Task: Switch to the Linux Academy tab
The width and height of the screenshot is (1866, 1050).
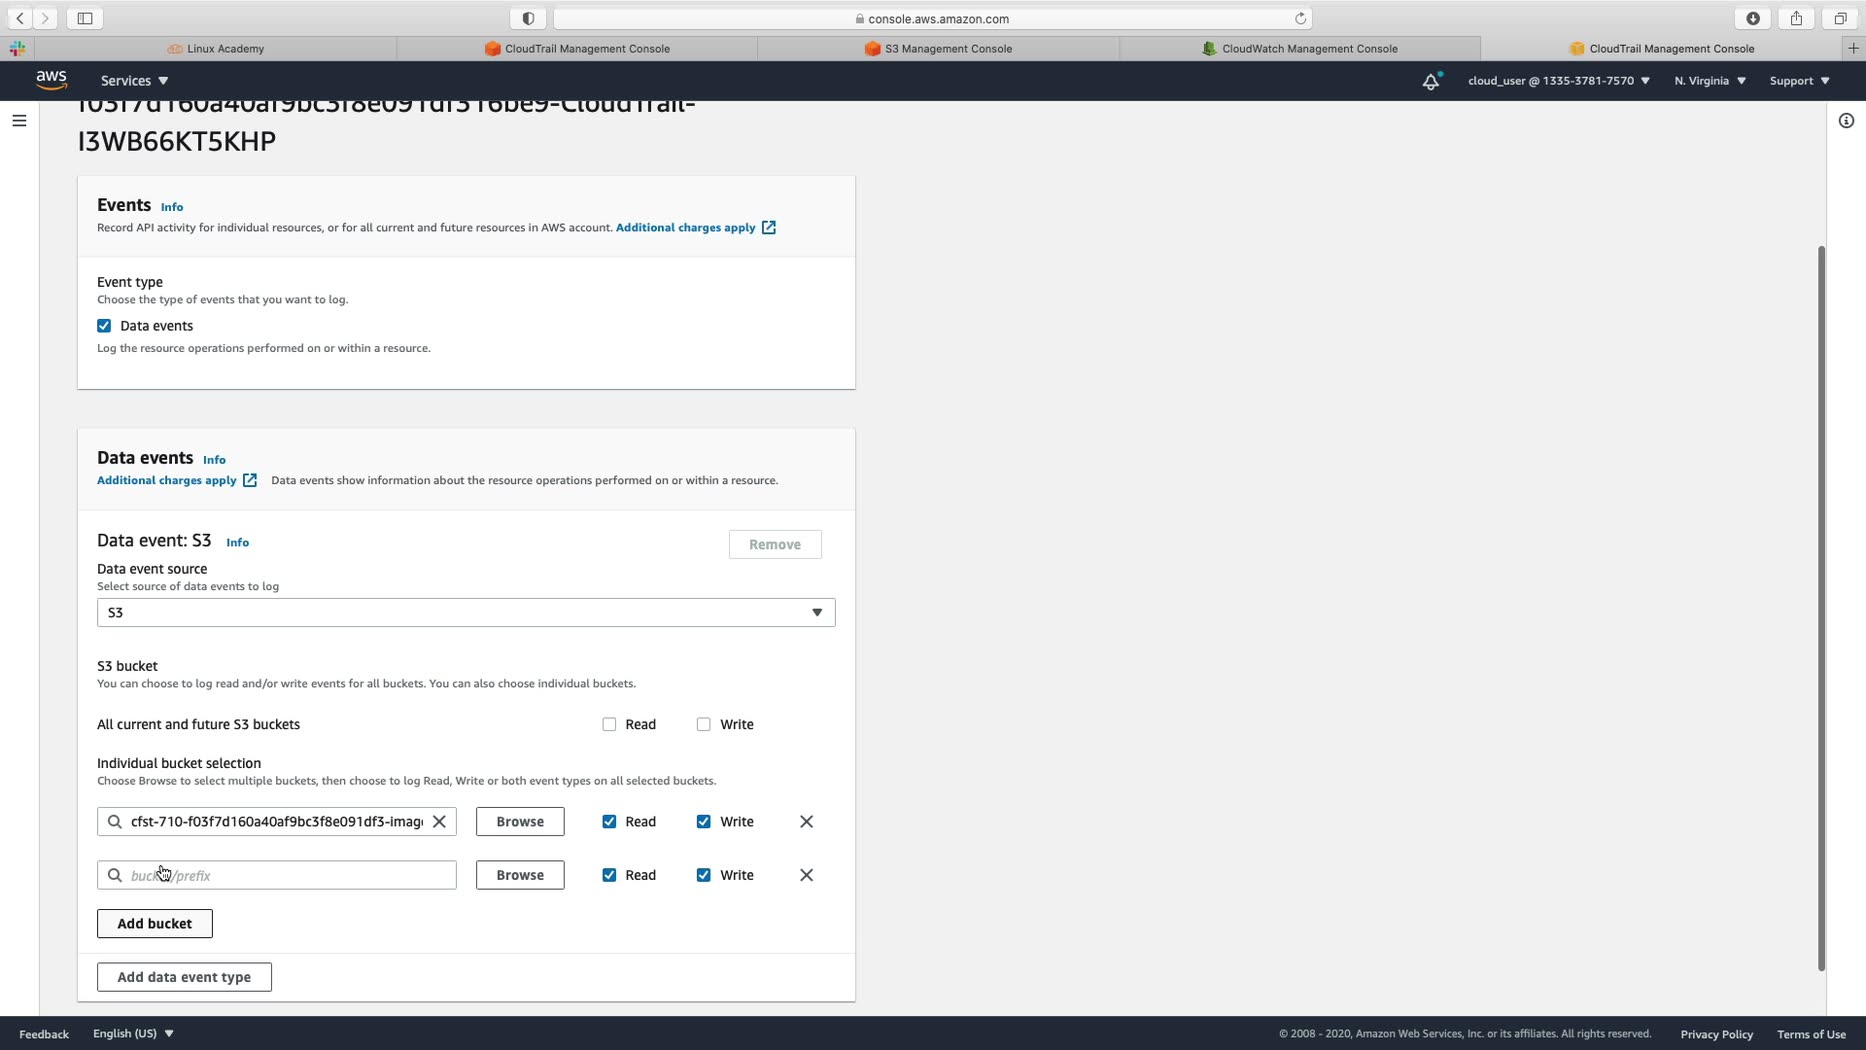Action: click(x=216, y=48)
